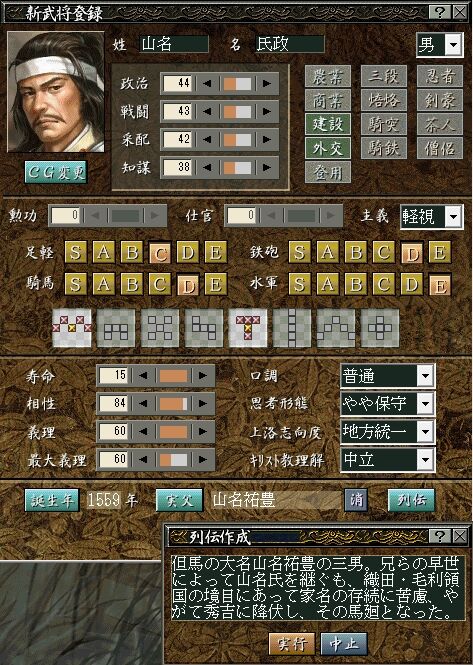Increase 政治 value with right arrow
Screen dimensions: 473x665
pos(267,84)
